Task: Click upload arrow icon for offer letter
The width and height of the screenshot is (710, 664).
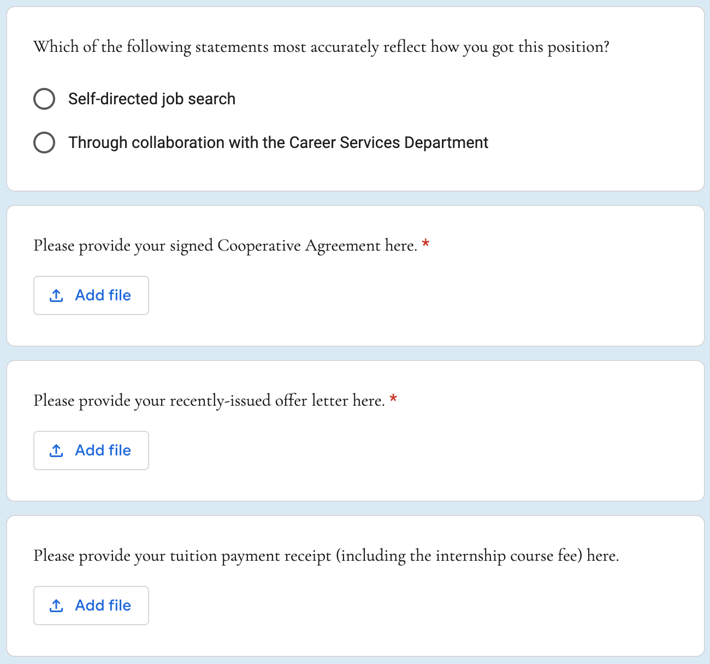Action: [56, 451]
